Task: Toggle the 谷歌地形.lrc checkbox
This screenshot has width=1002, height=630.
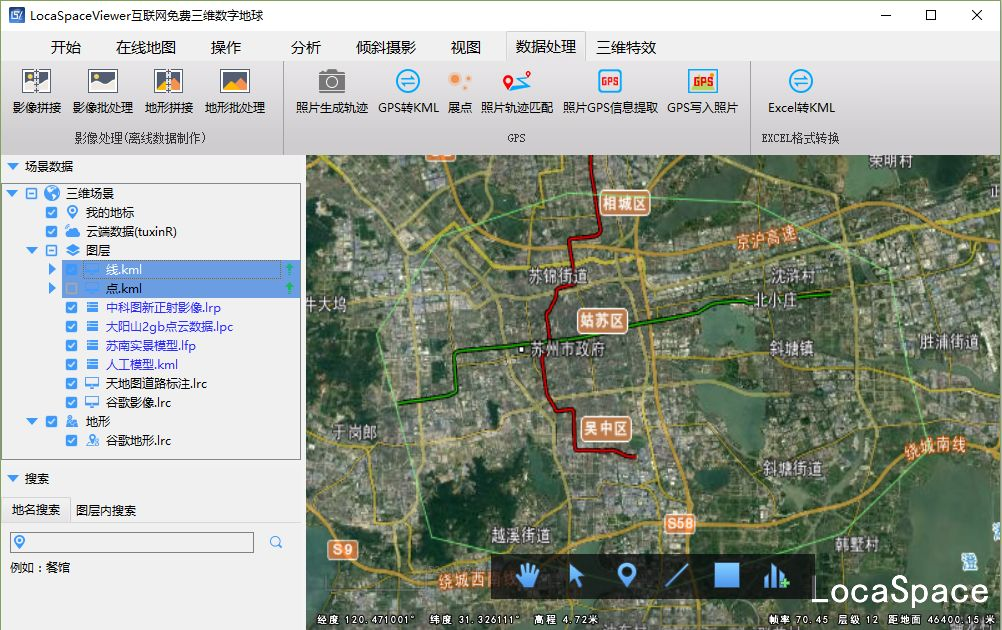Action: pyautogui.click(x=72, y=440)
